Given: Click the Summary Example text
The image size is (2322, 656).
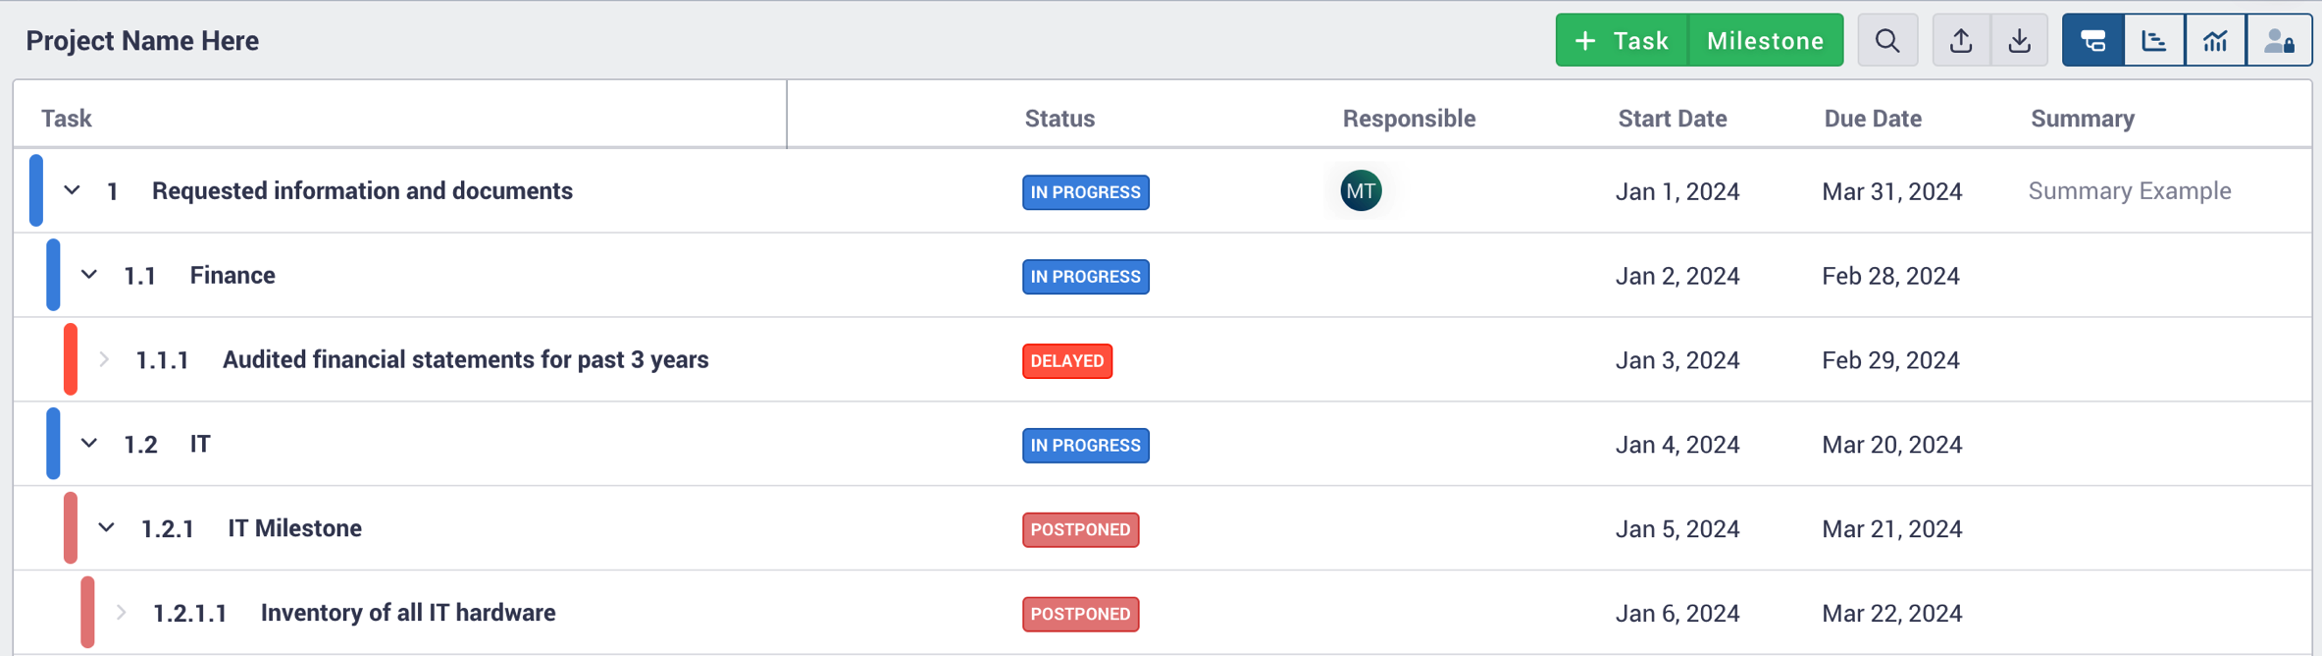Looking at the screenshot, I should tap(2129, 191).
